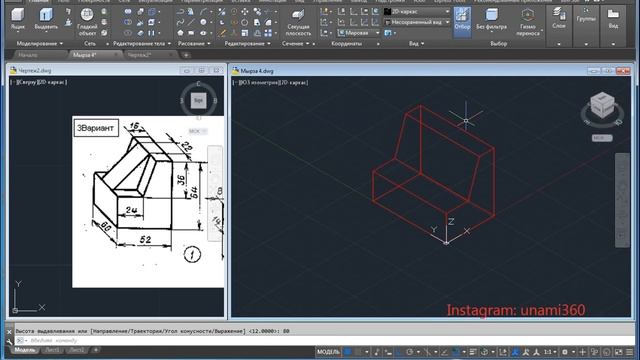The width and height of the screenshot is (640, 360).
Task: Toggle object snap tracking in status bar
Action: 445,352
